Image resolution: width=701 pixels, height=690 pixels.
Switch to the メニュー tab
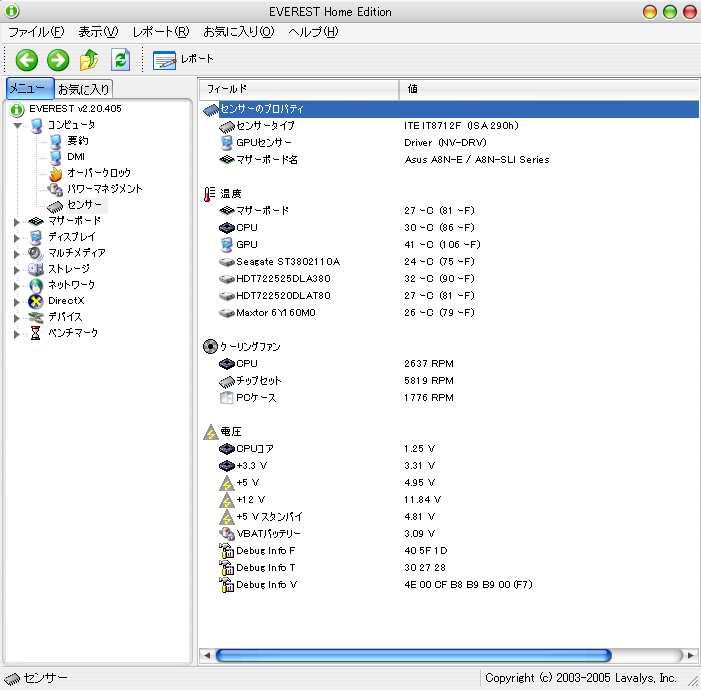click(x=30, y=88)
